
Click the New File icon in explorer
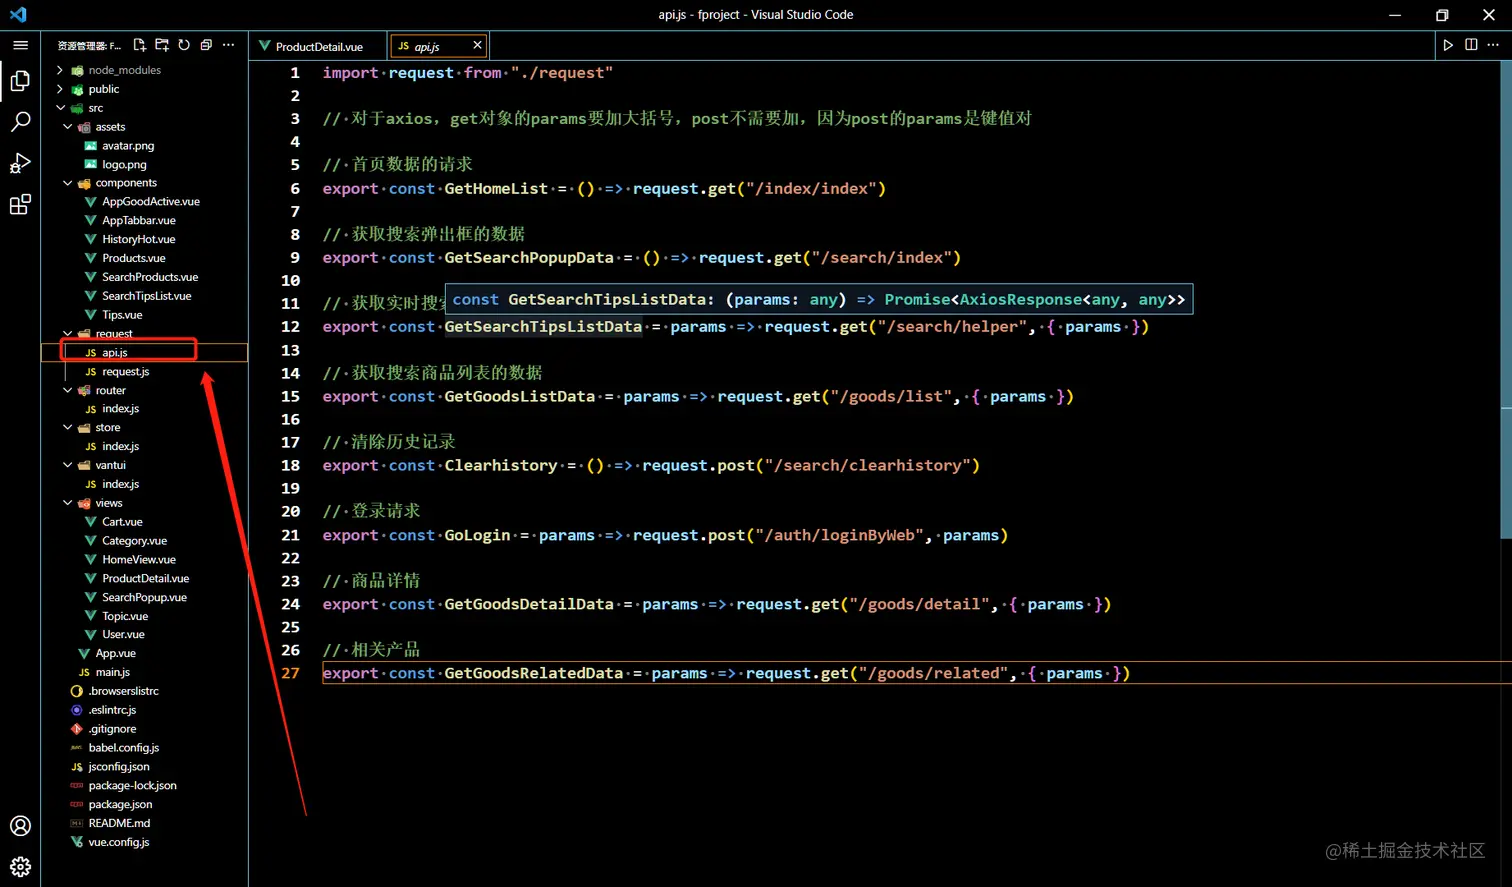140,45
